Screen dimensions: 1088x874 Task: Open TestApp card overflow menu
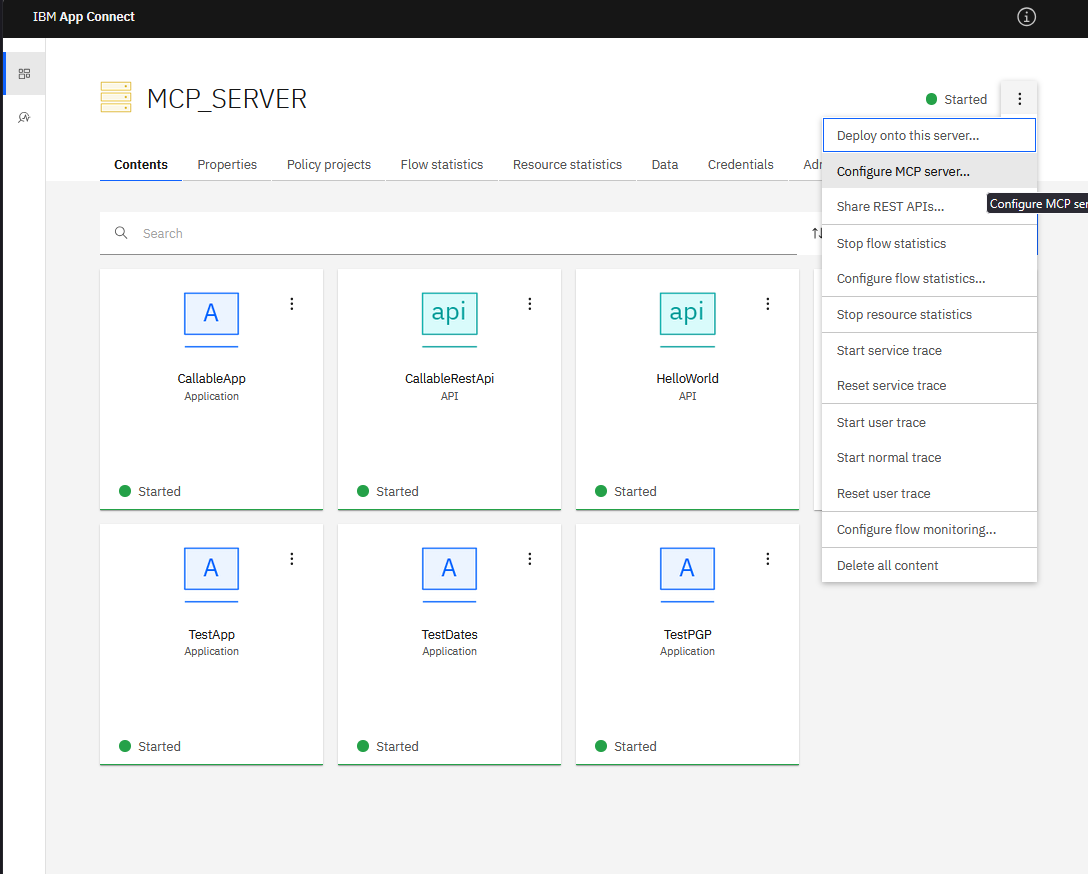click(x=292, y=559)
